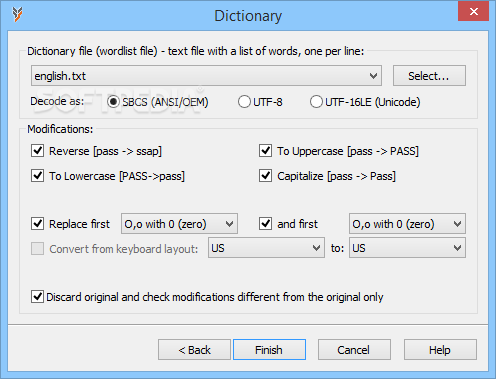Go back with the < Back button
This screenshot has height=379, width=496.
pos(194,350)
